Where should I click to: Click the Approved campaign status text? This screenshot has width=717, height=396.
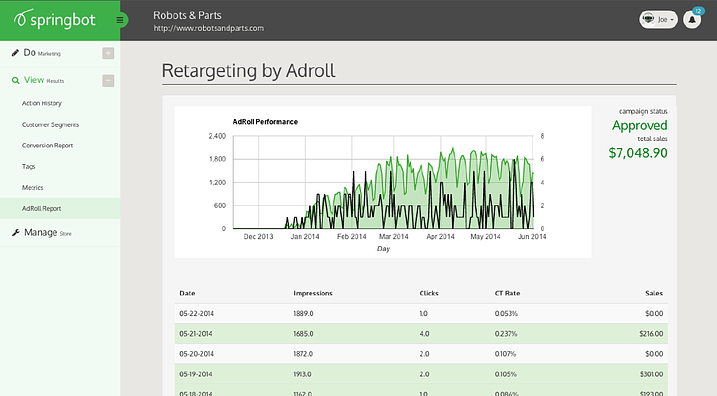coord(640,125)
